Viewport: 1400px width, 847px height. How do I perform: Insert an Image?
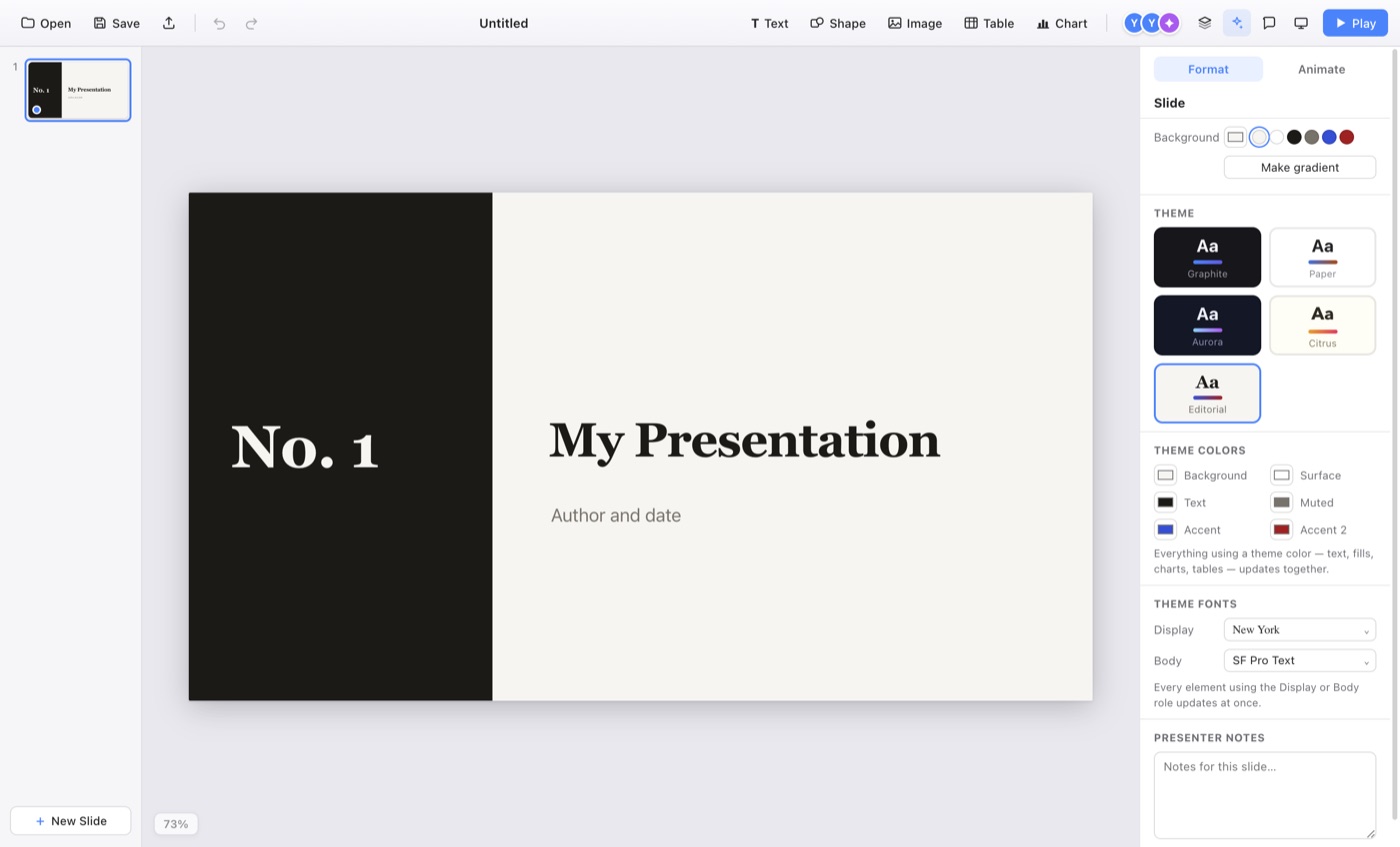pos(915,23)
